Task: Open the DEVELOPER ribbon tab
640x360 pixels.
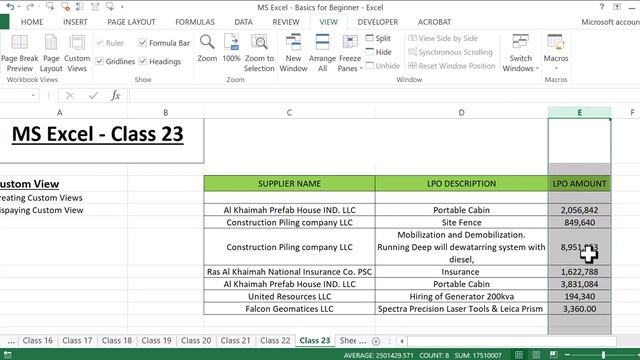Action: coord(378,22)
